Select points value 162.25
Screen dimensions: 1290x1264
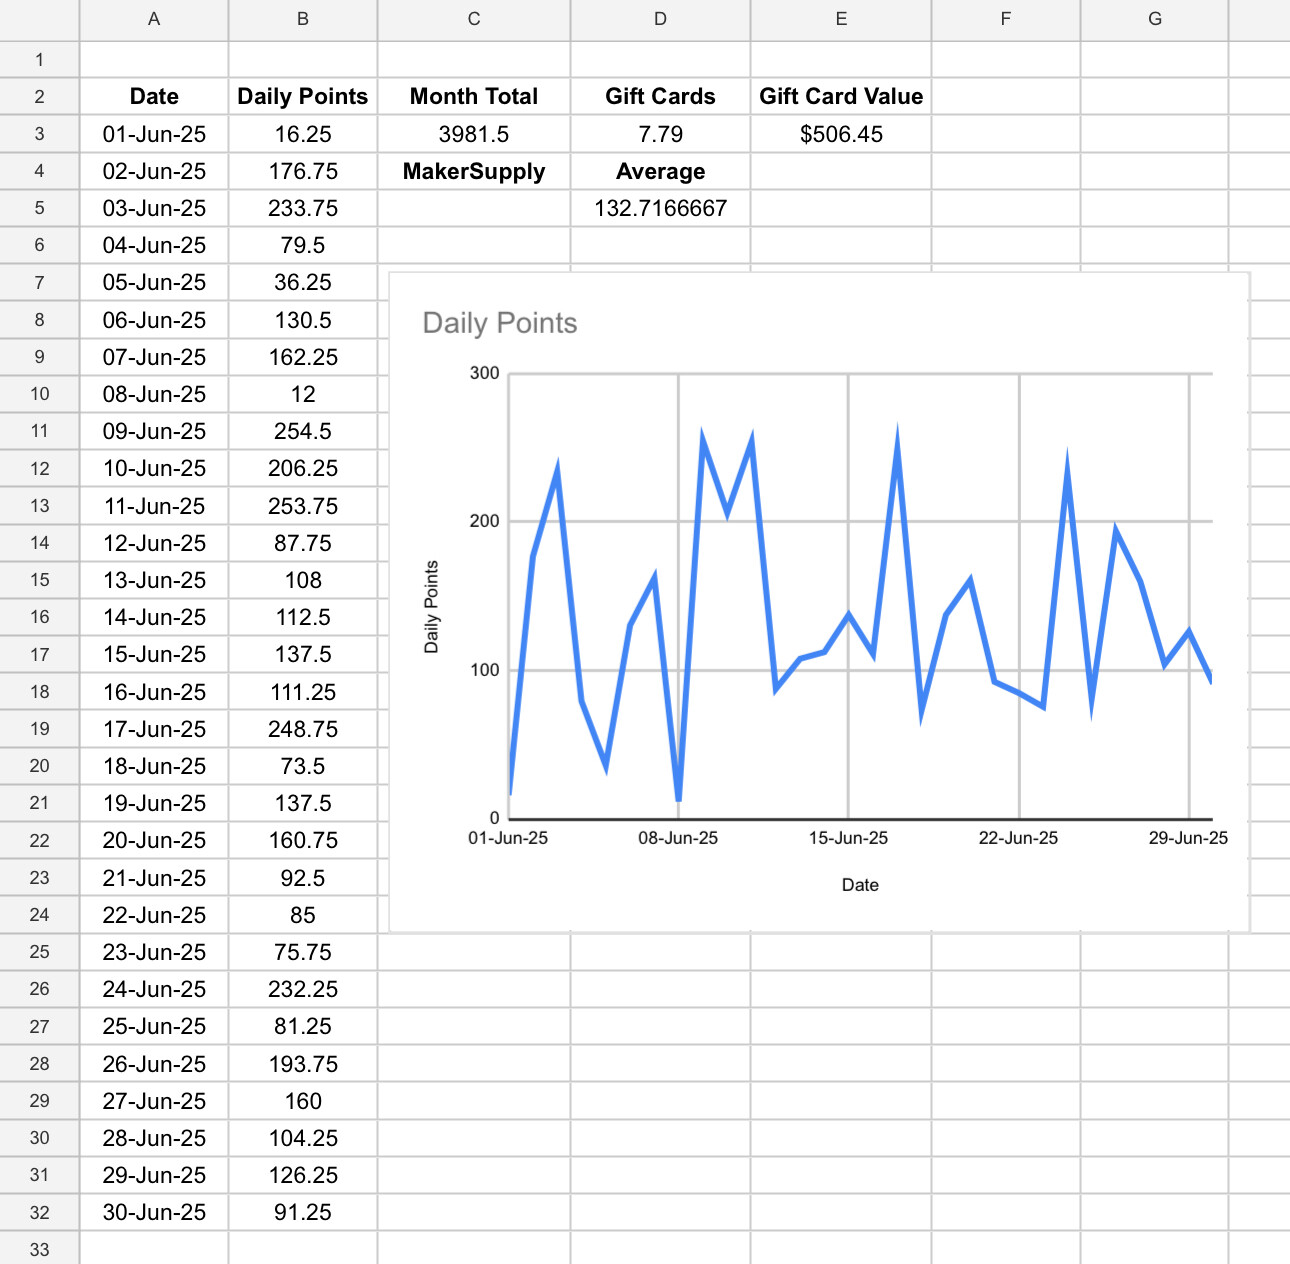click(x=303, y=357)
